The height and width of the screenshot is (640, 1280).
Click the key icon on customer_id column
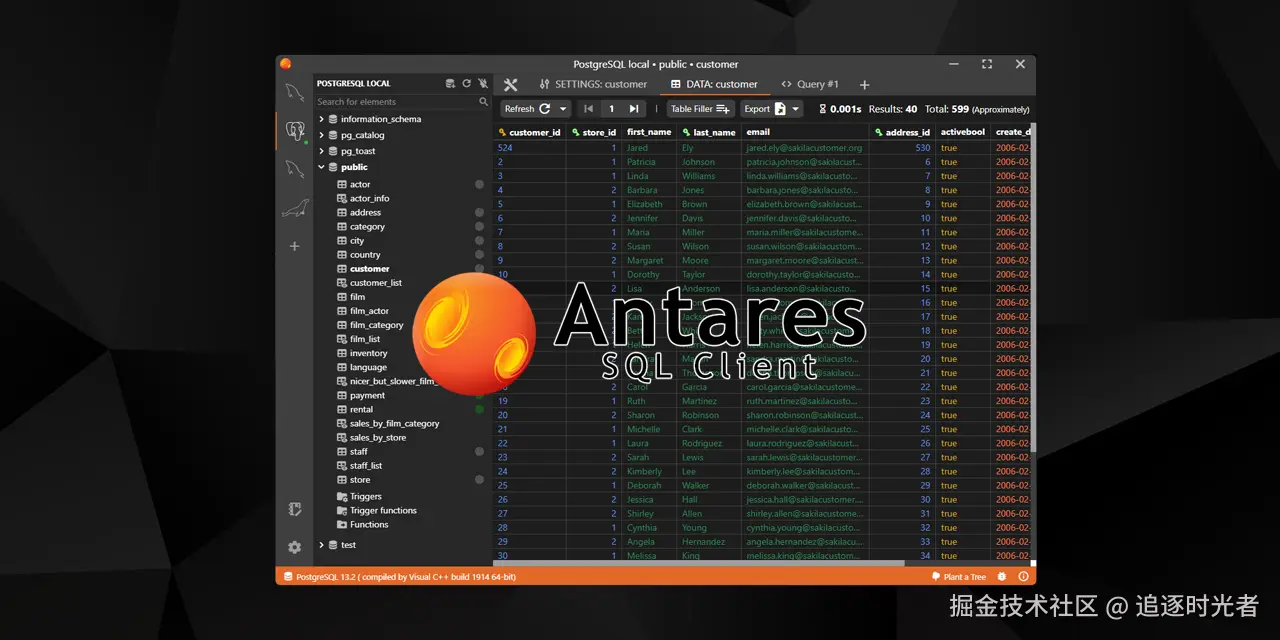[x=502, y=132]
